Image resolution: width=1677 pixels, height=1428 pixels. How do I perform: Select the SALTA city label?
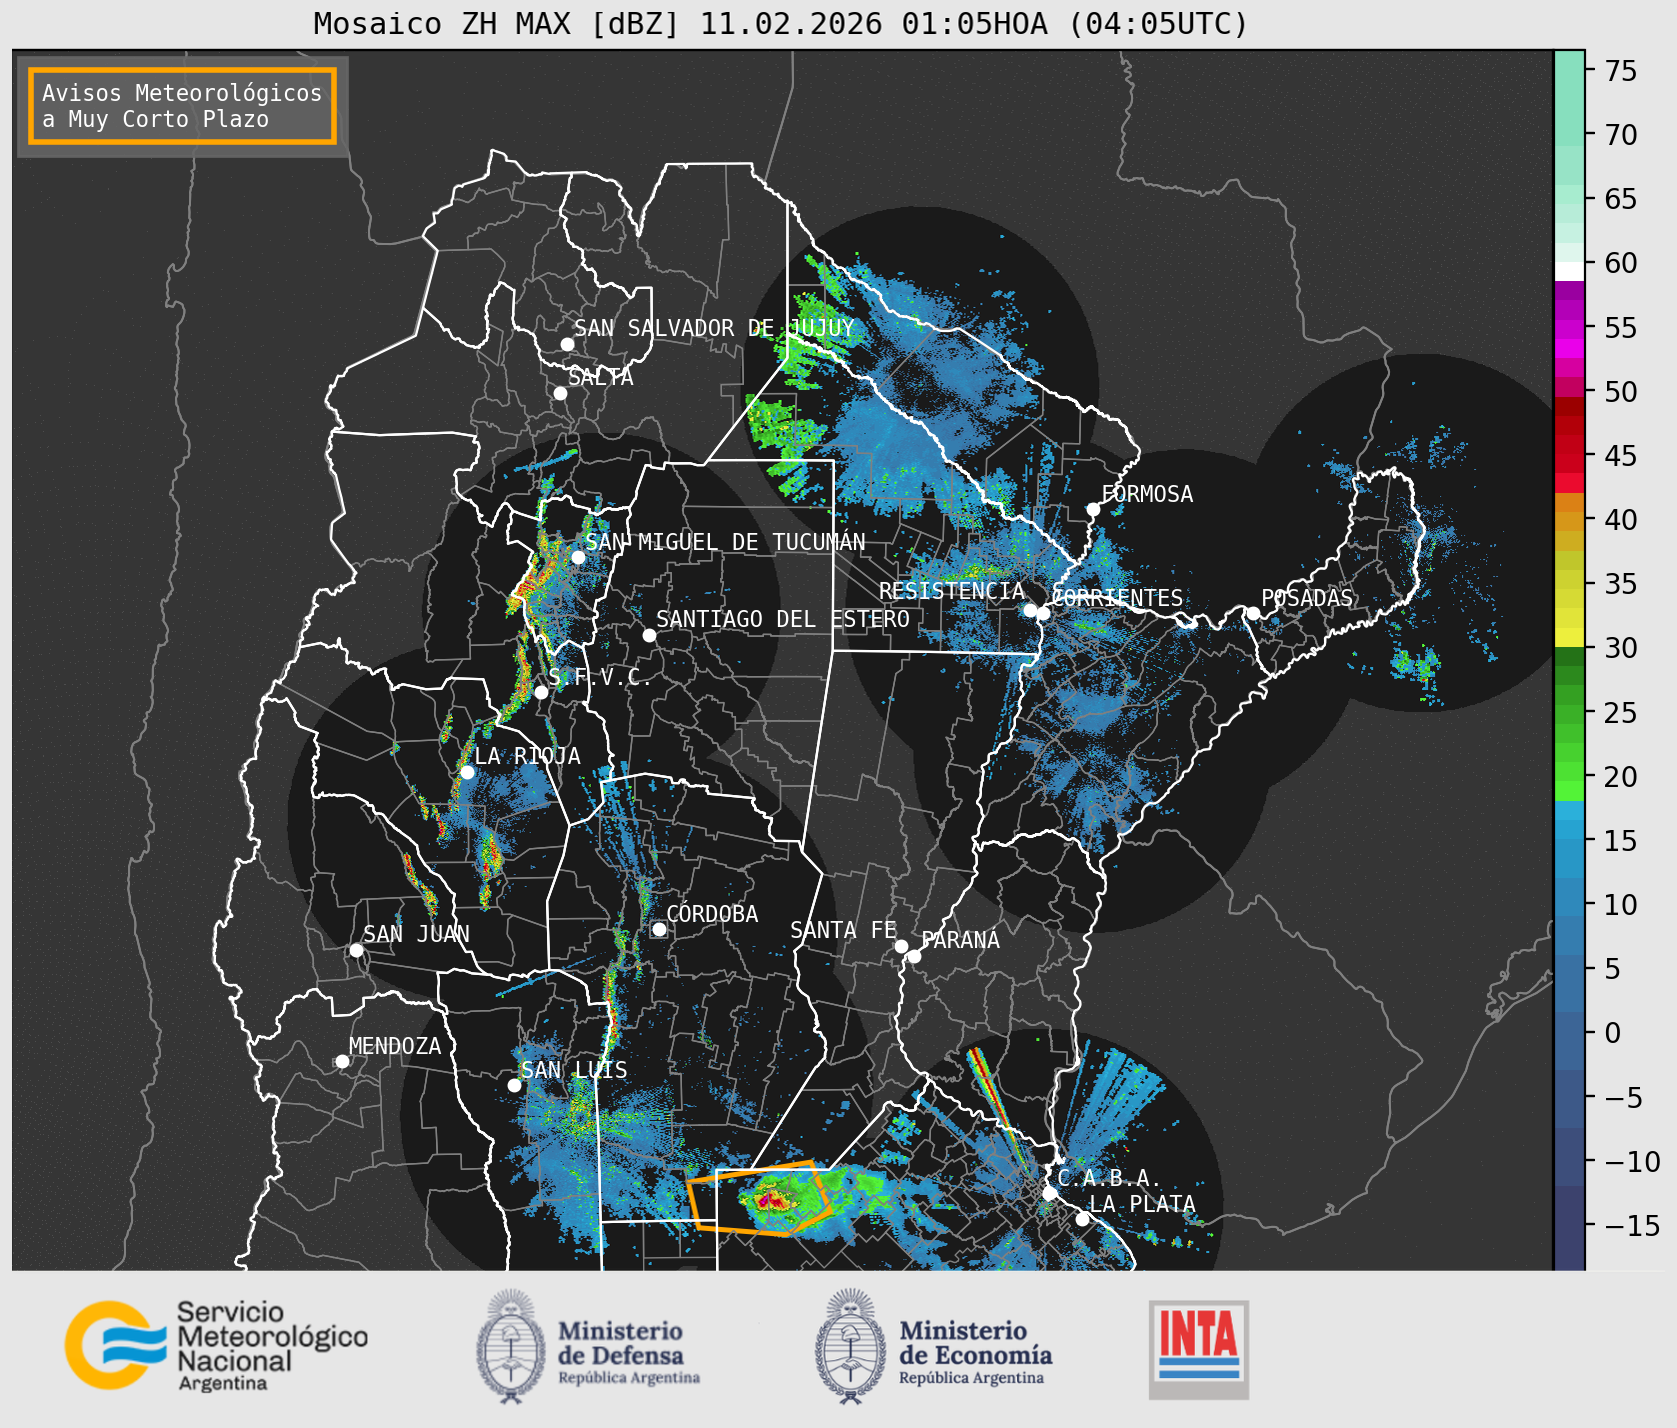601,377
